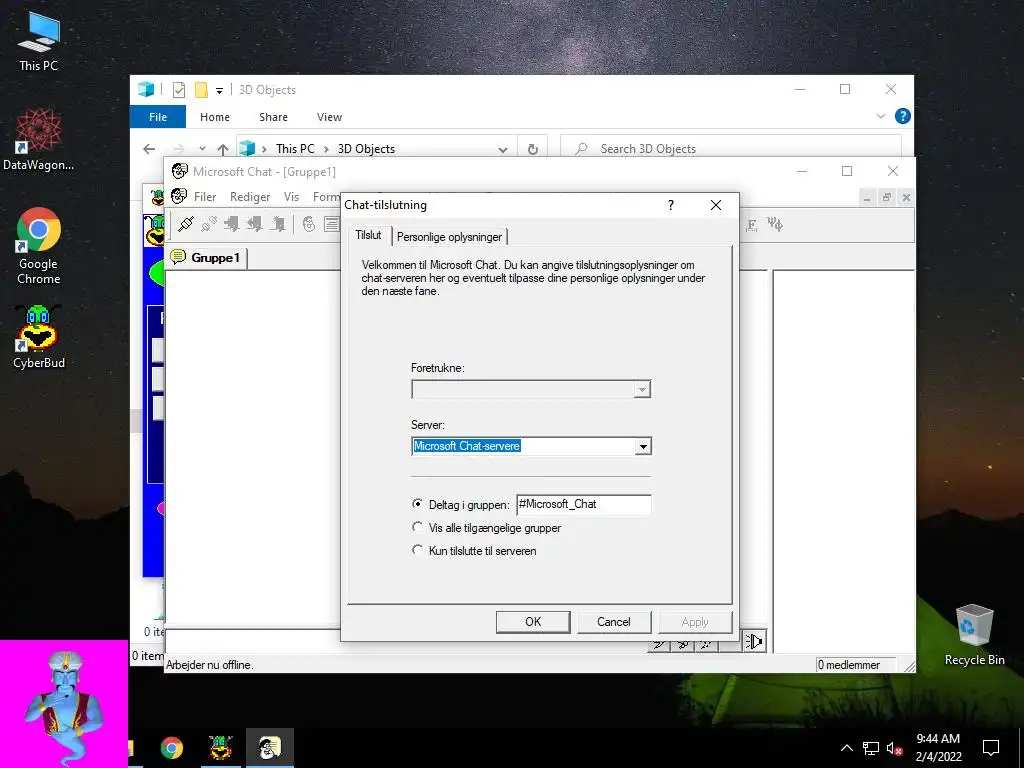This screenshot has width=1024, height=768.
Task: Click the Connect plug icon in Microsoft Chat toolbar
Action: 185,224
